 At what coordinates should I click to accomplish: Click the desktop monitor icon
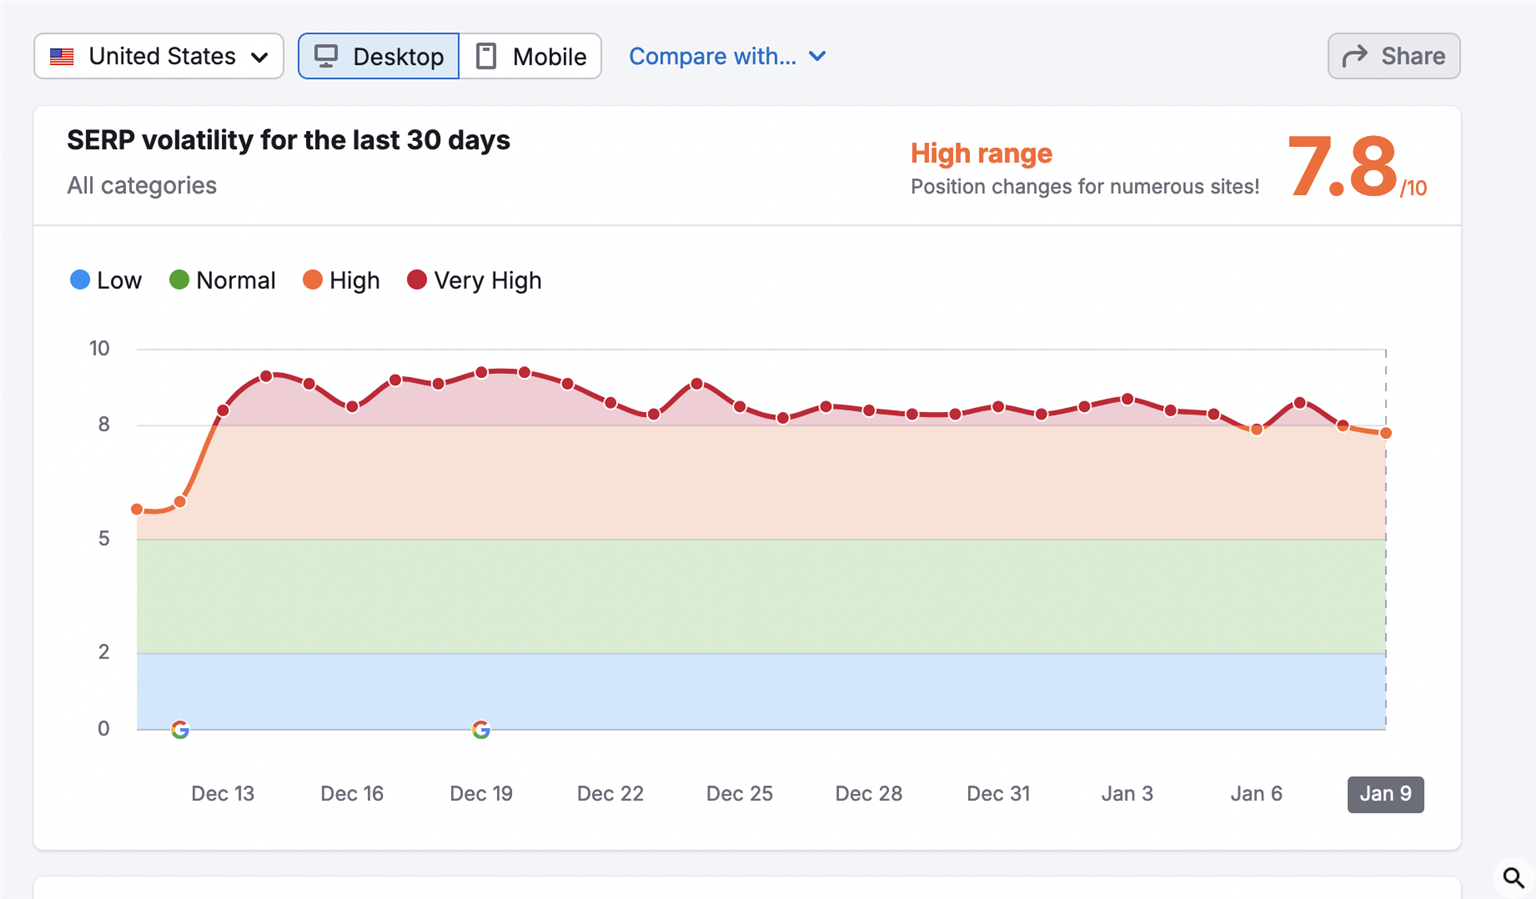tap(326, 56)
